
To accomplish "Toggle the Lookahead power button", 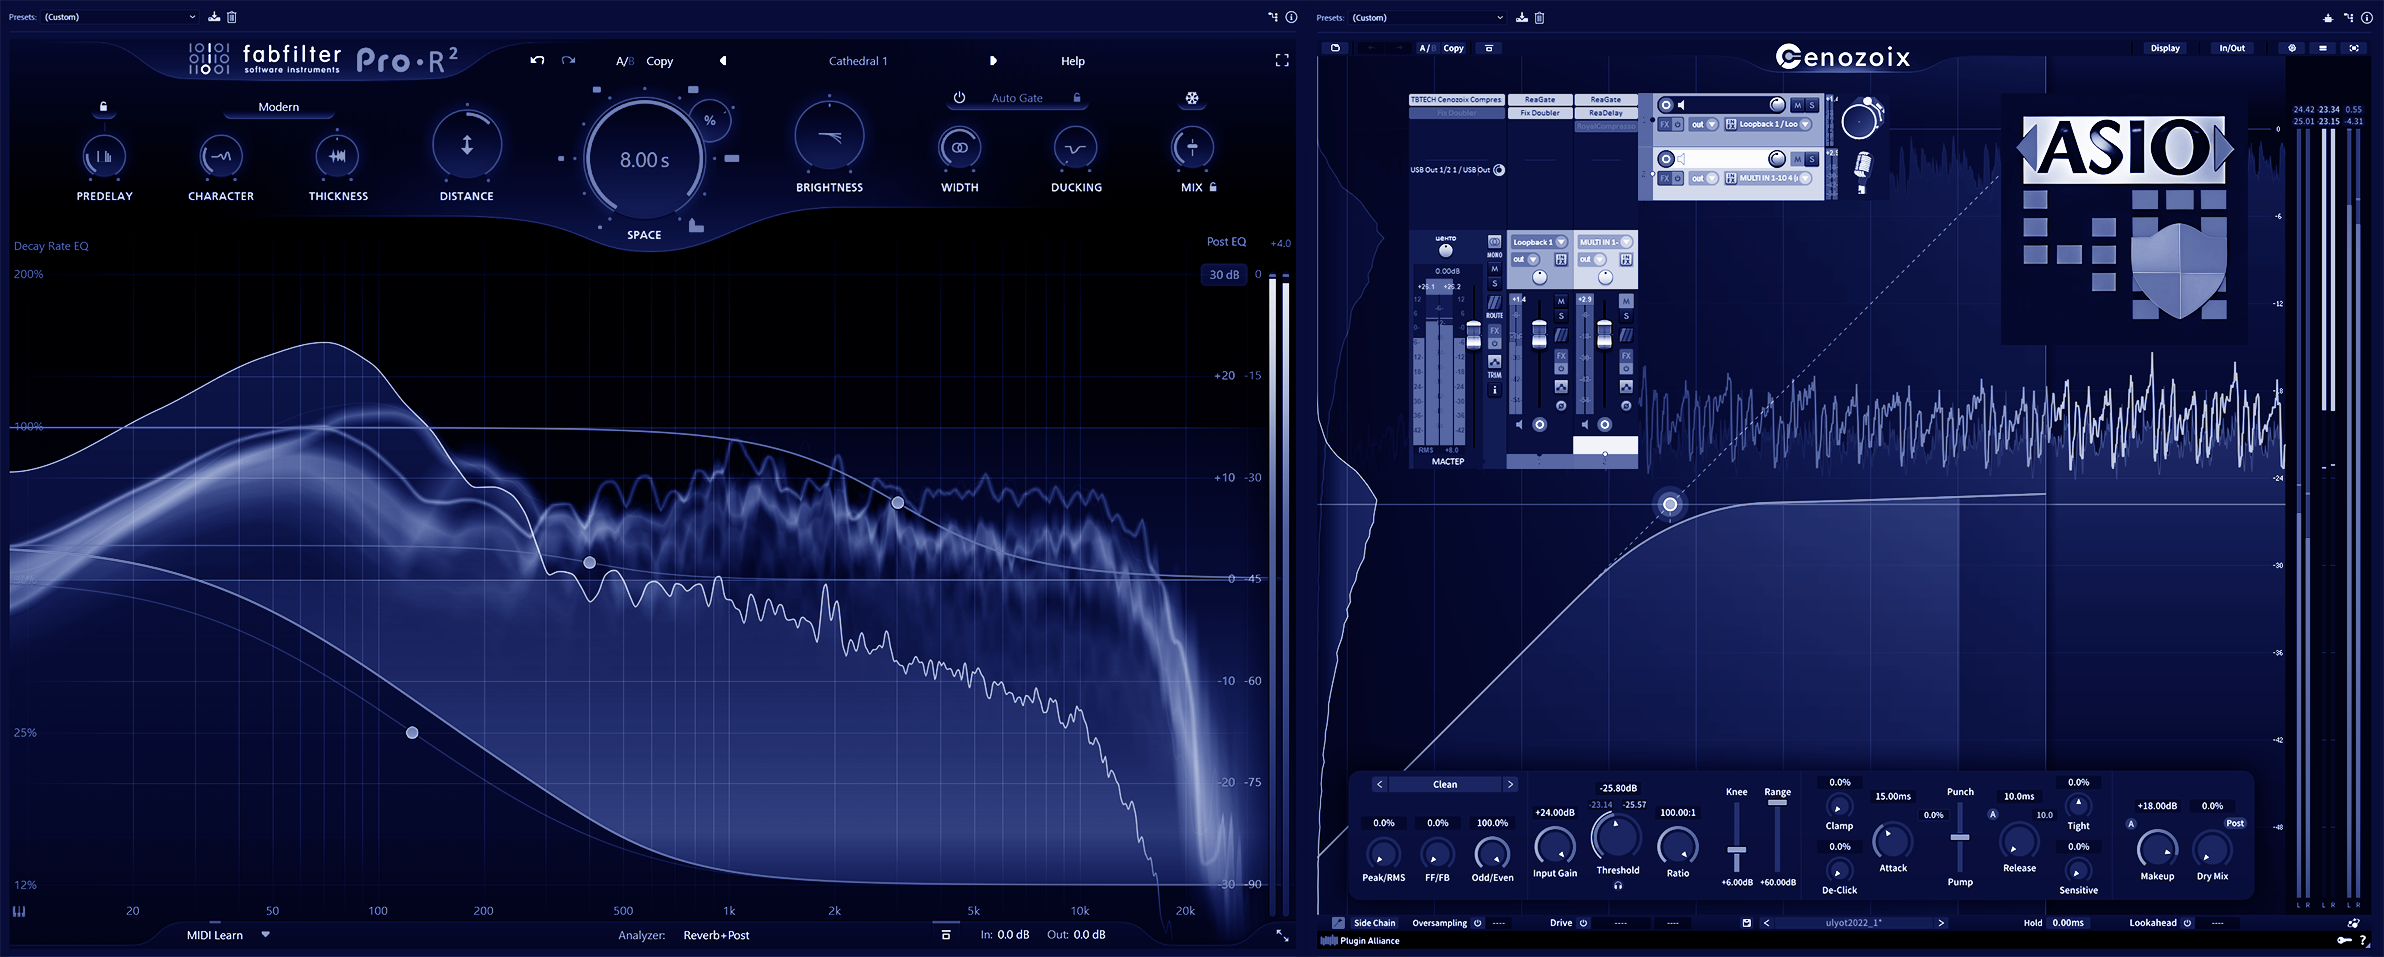I will 2187,923.
